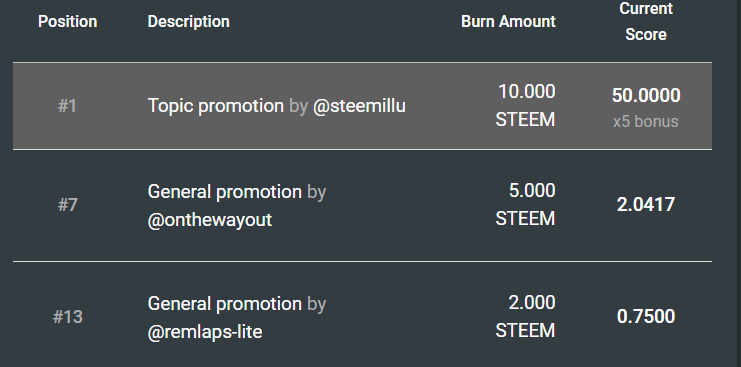The image size is (741, 367).
Task: Click the 10.000 STEEM burn amount
Action: [x=526, y=106]
